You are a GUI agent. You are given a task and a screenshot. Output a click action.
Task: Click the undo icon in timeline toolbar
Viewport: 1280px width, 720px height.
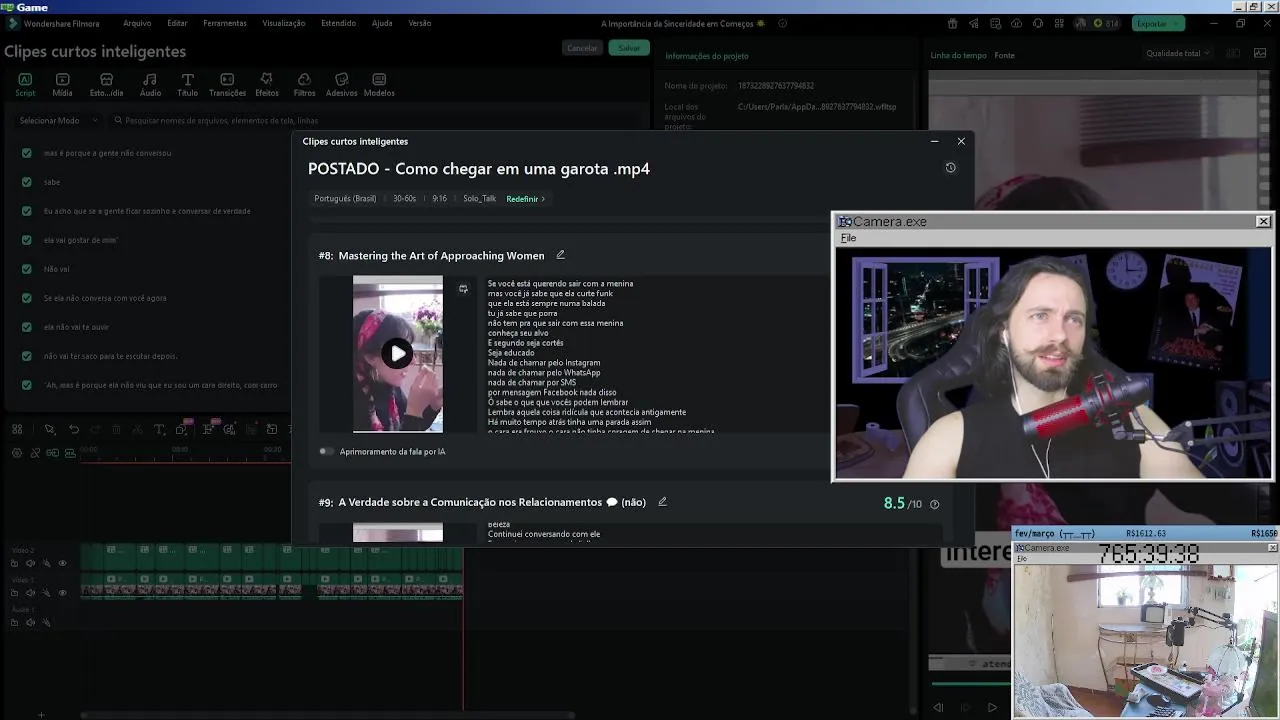(74, 430)
